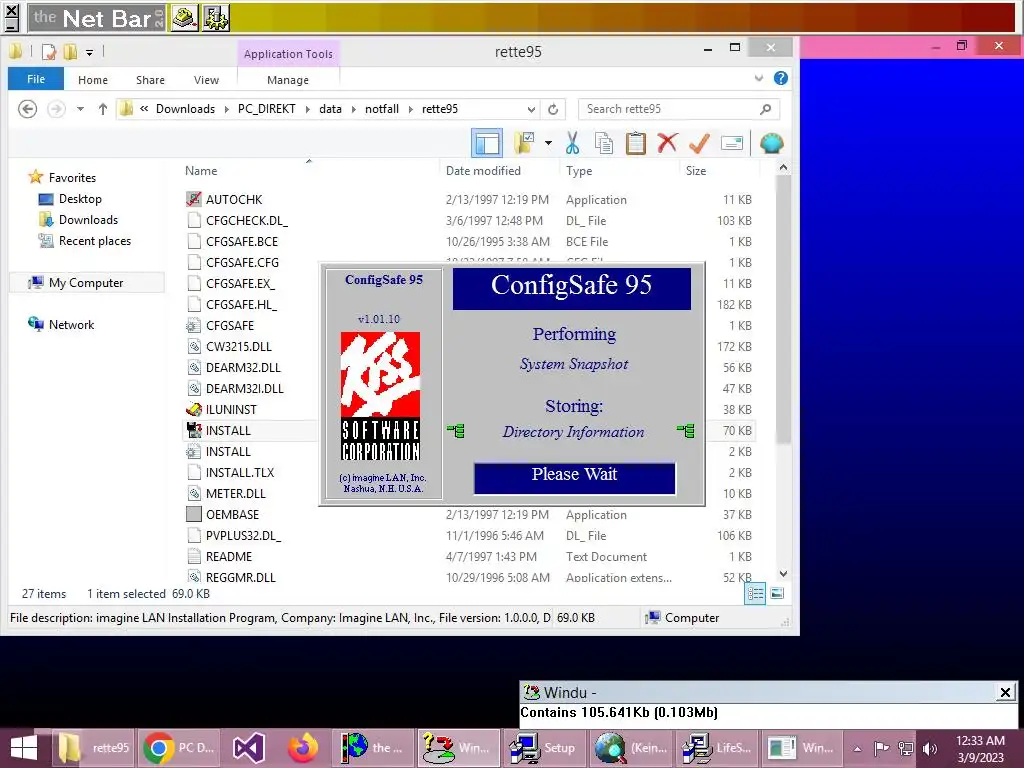Cut selection using the scissors icon
1024x768 pixels.
click(573, 143)
